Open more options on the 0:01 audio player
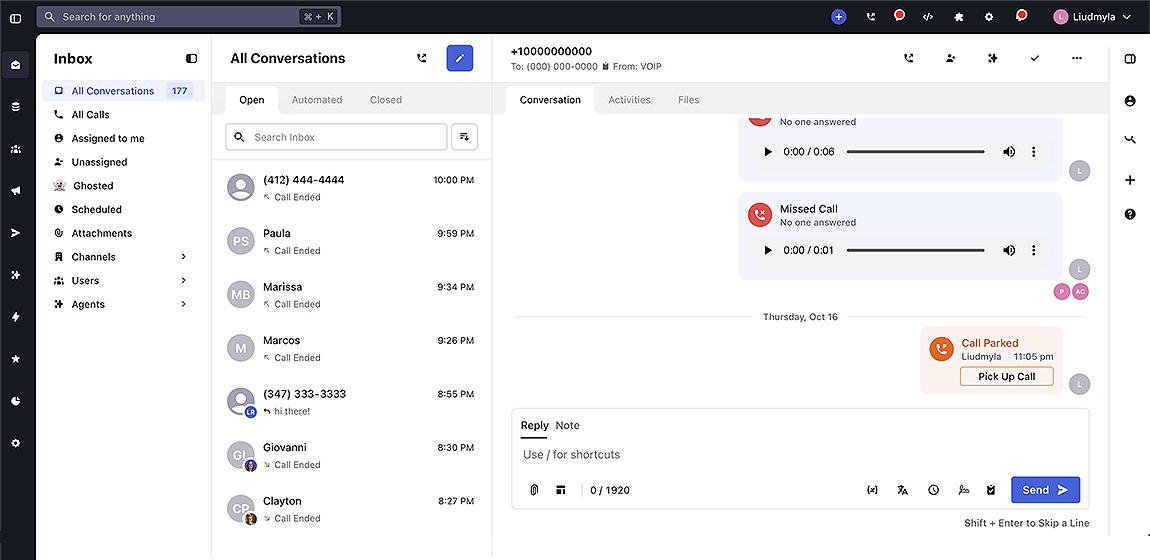Image resolution: width=1150 pixels, height=560 pixels. pos(1033,250)
